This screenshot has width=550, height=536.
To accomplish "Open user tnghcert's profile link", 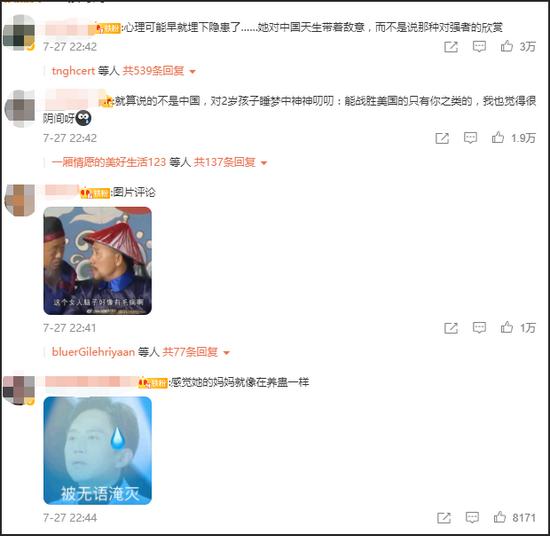I will pyautogui.click(x=73, y=71).
